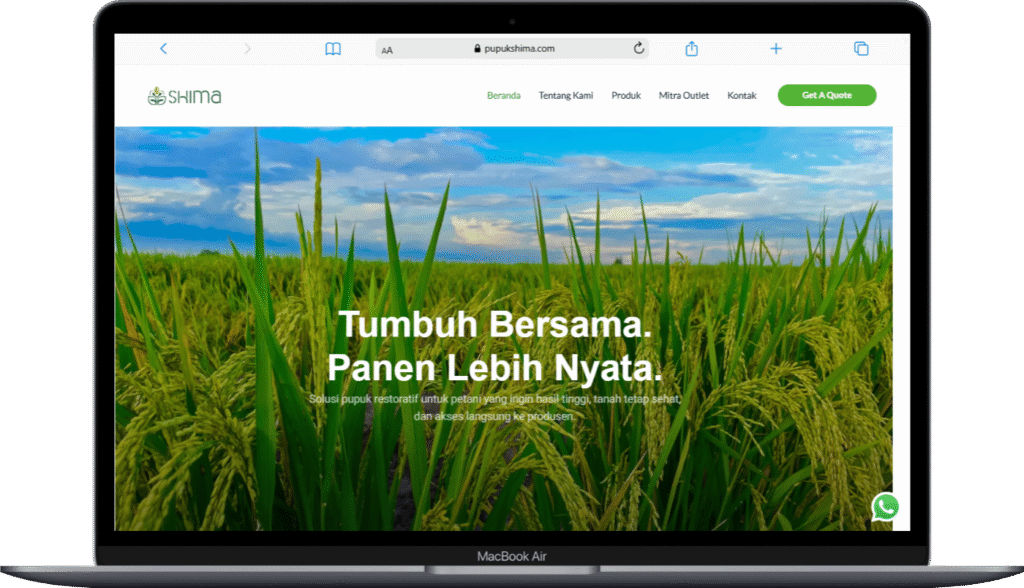Open the Produk menu item
This screenshot has width=1024, height=588.
pyautogui.click(x=626, y=96)
